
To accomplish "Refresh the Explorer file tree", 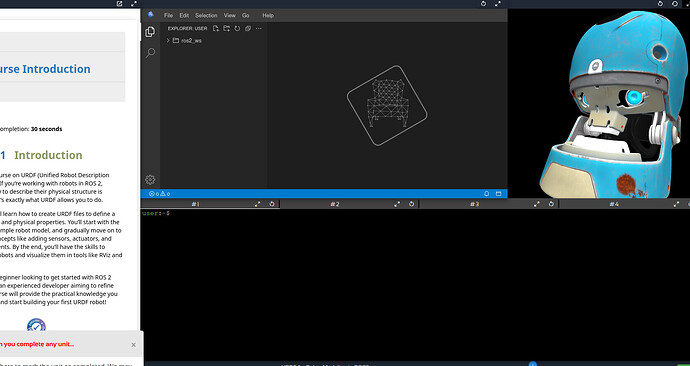I will [x=237, y=28].
